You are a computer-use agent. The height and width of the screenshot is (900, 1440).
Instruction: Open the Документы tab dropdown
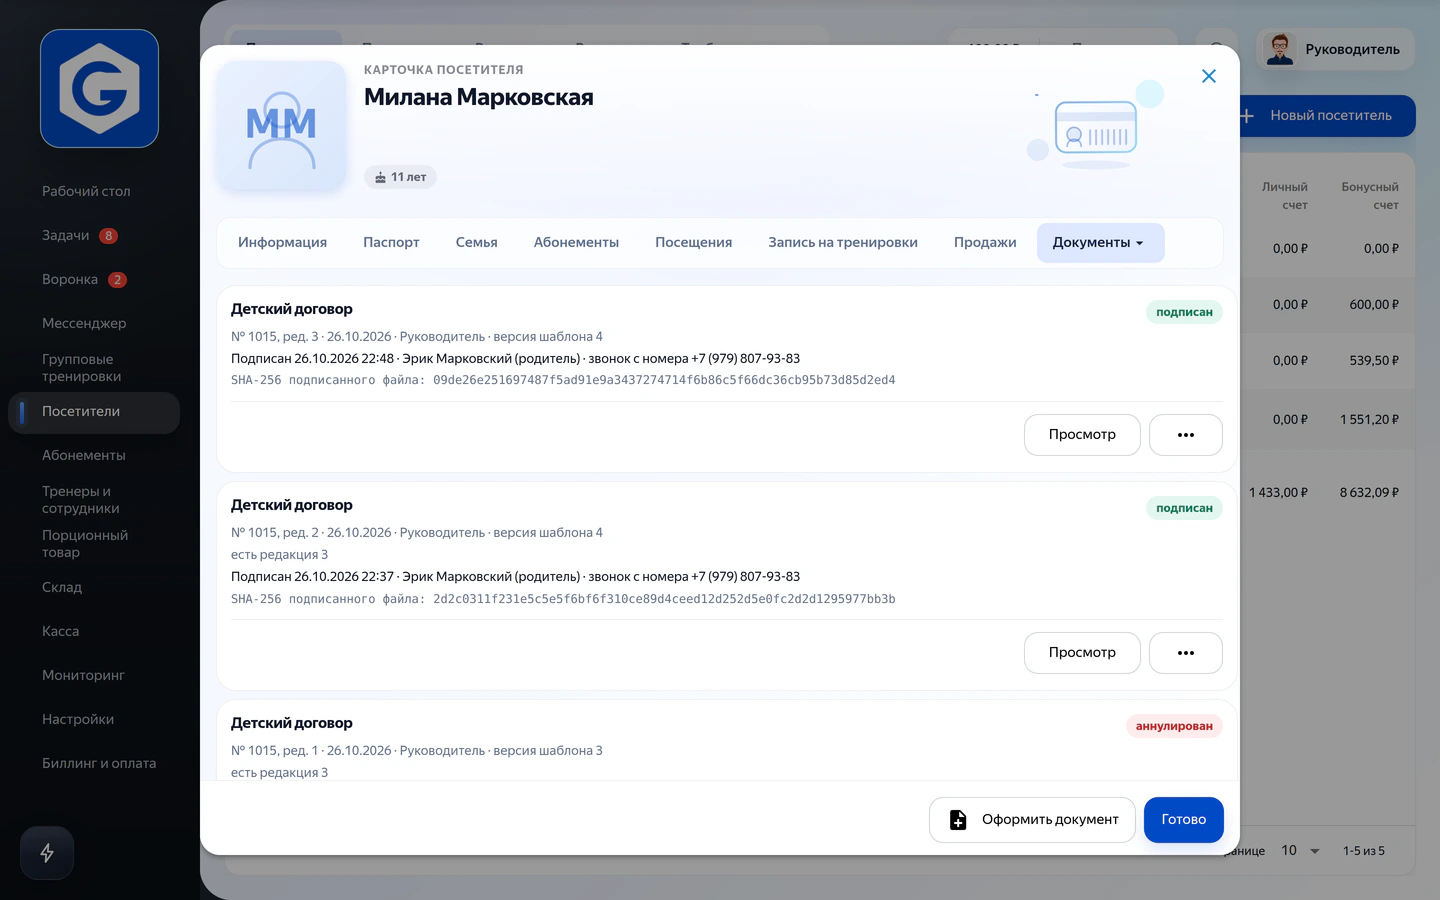pyautogui.click(x=1100, y=243)
